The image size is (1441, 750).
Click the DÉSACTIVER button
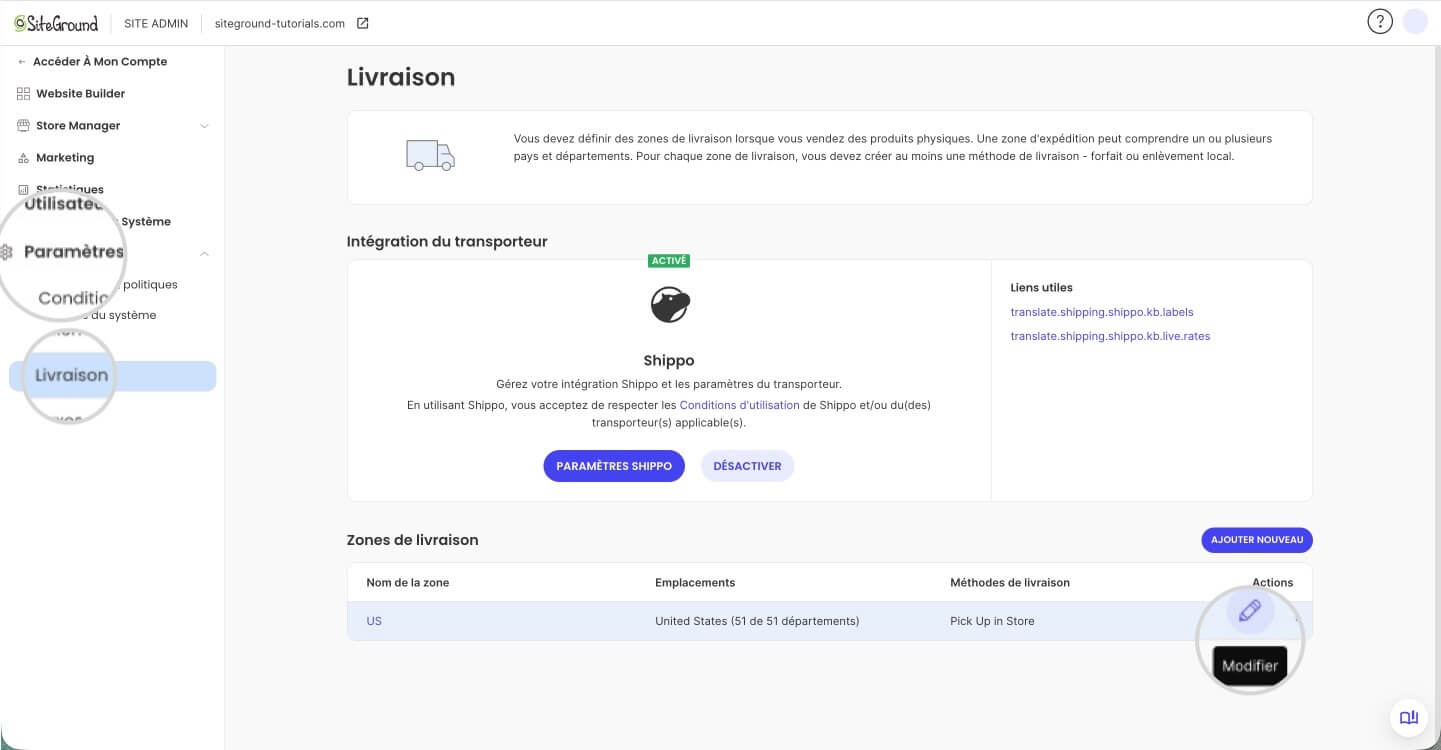point(747,466)
